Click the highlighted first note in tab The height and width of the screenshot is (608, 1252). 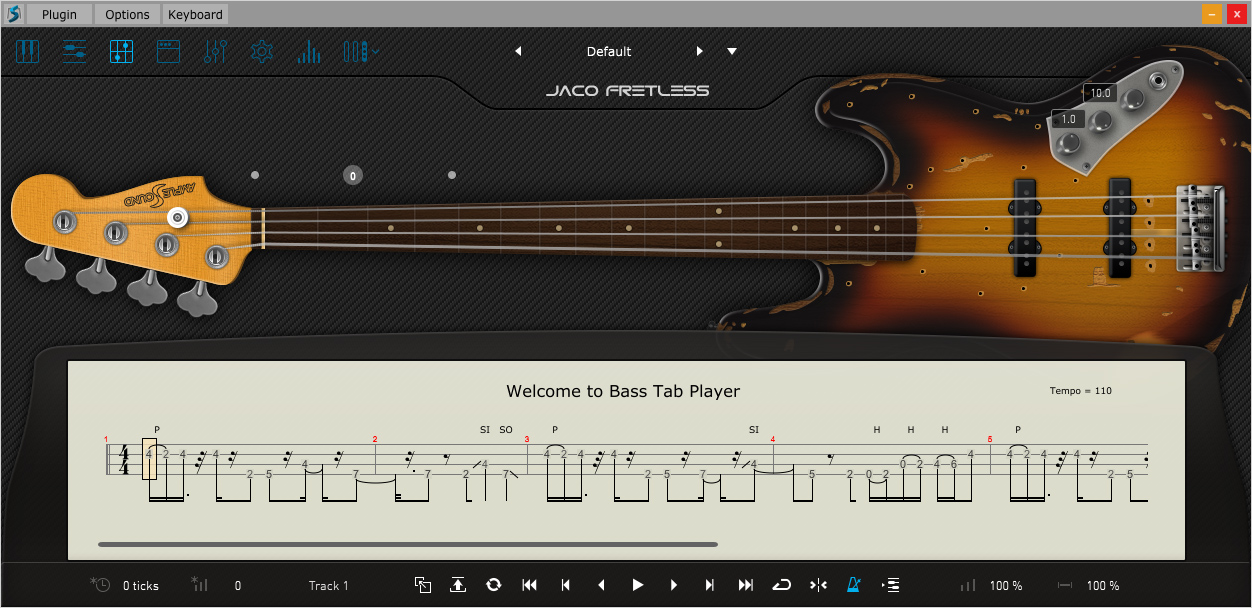[149, 458]
